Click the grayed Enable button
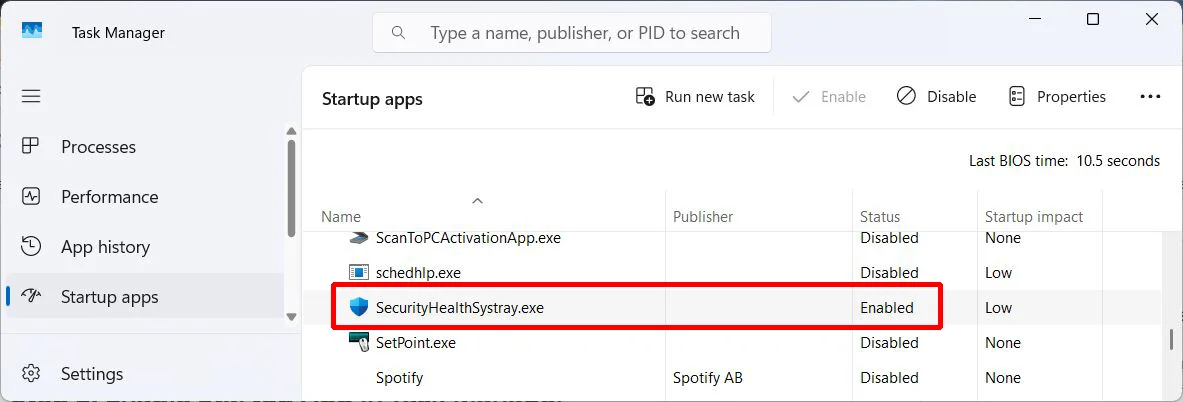1183x402 pixels. (829, 97)
